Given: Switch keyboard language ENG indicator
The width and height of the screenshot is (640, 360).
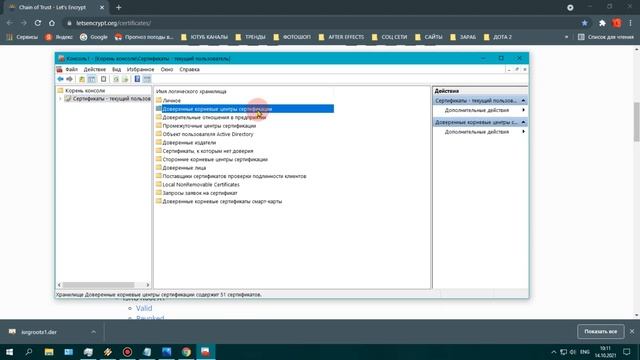Looking at the screenshot, I should [585, 352].
